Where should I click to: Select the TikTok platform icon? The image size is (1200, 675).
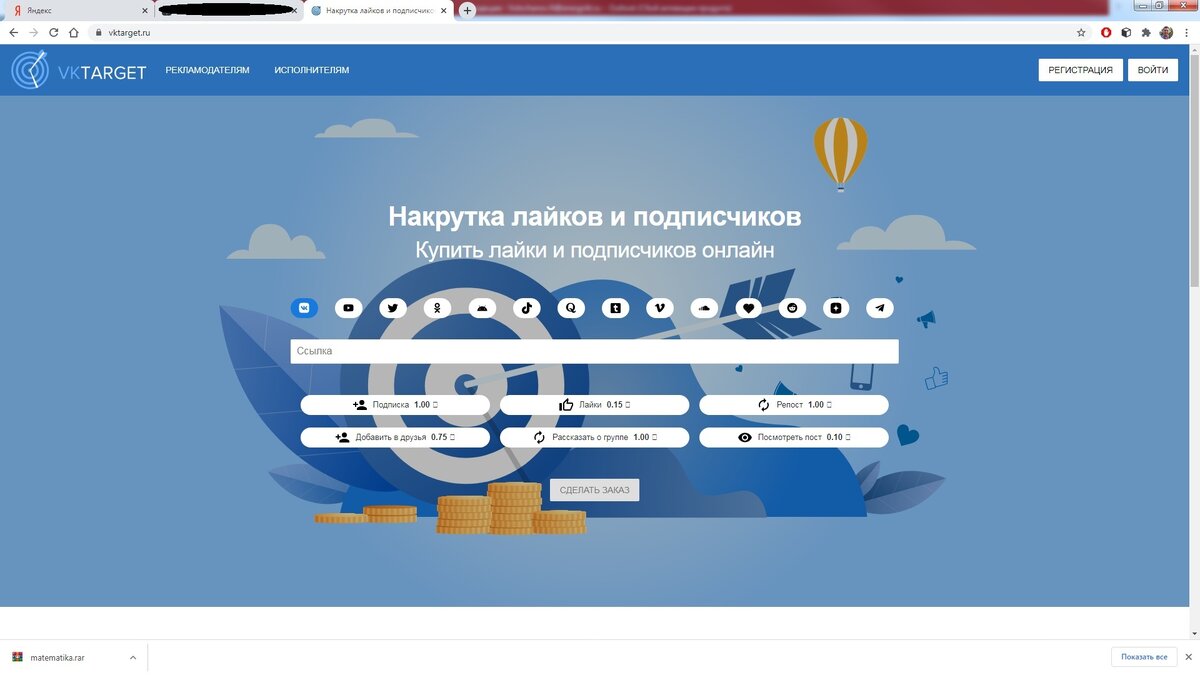pyautogui.click(x=526, y=308)
